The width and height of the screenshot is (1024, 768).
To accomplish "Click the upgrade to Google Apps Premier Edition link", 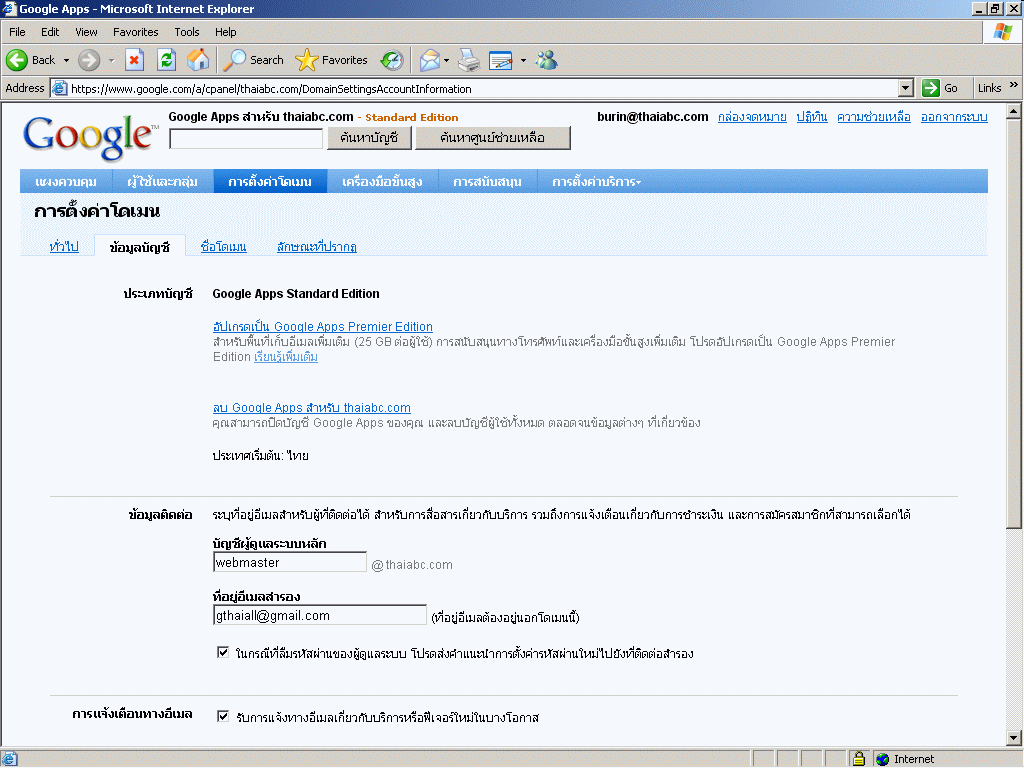I will (323, 327).
